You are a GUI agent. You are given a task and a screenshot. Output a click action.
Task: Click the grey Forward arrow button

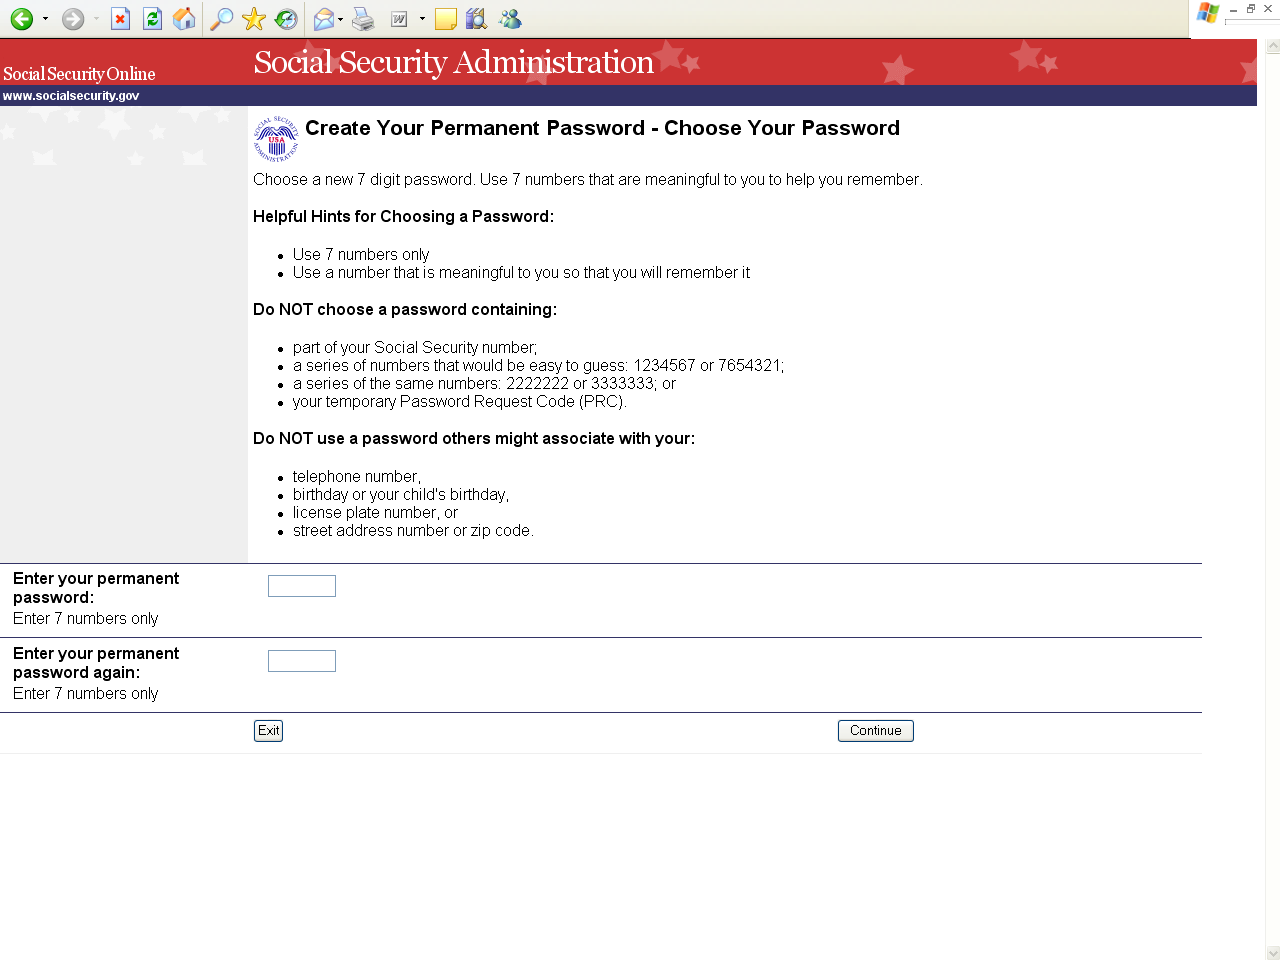72,19
